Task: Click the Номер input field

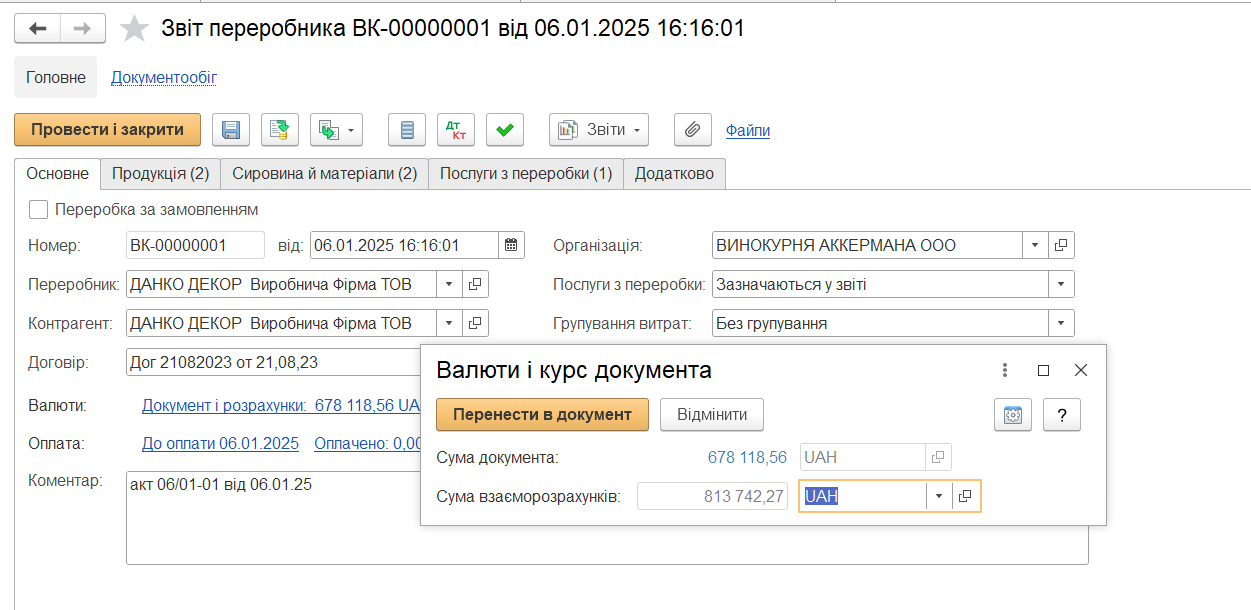Action: point(195,245)
